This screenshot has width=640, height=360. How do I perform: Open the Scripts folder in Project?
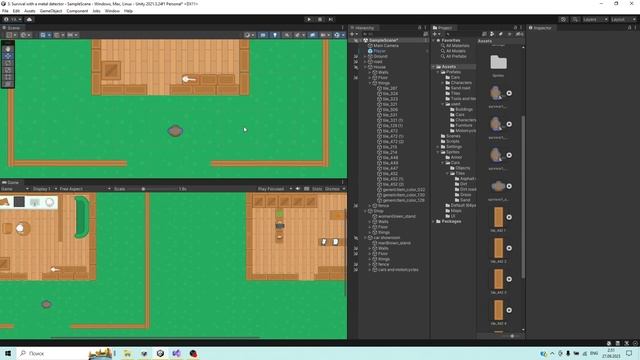tap(453, 141)
